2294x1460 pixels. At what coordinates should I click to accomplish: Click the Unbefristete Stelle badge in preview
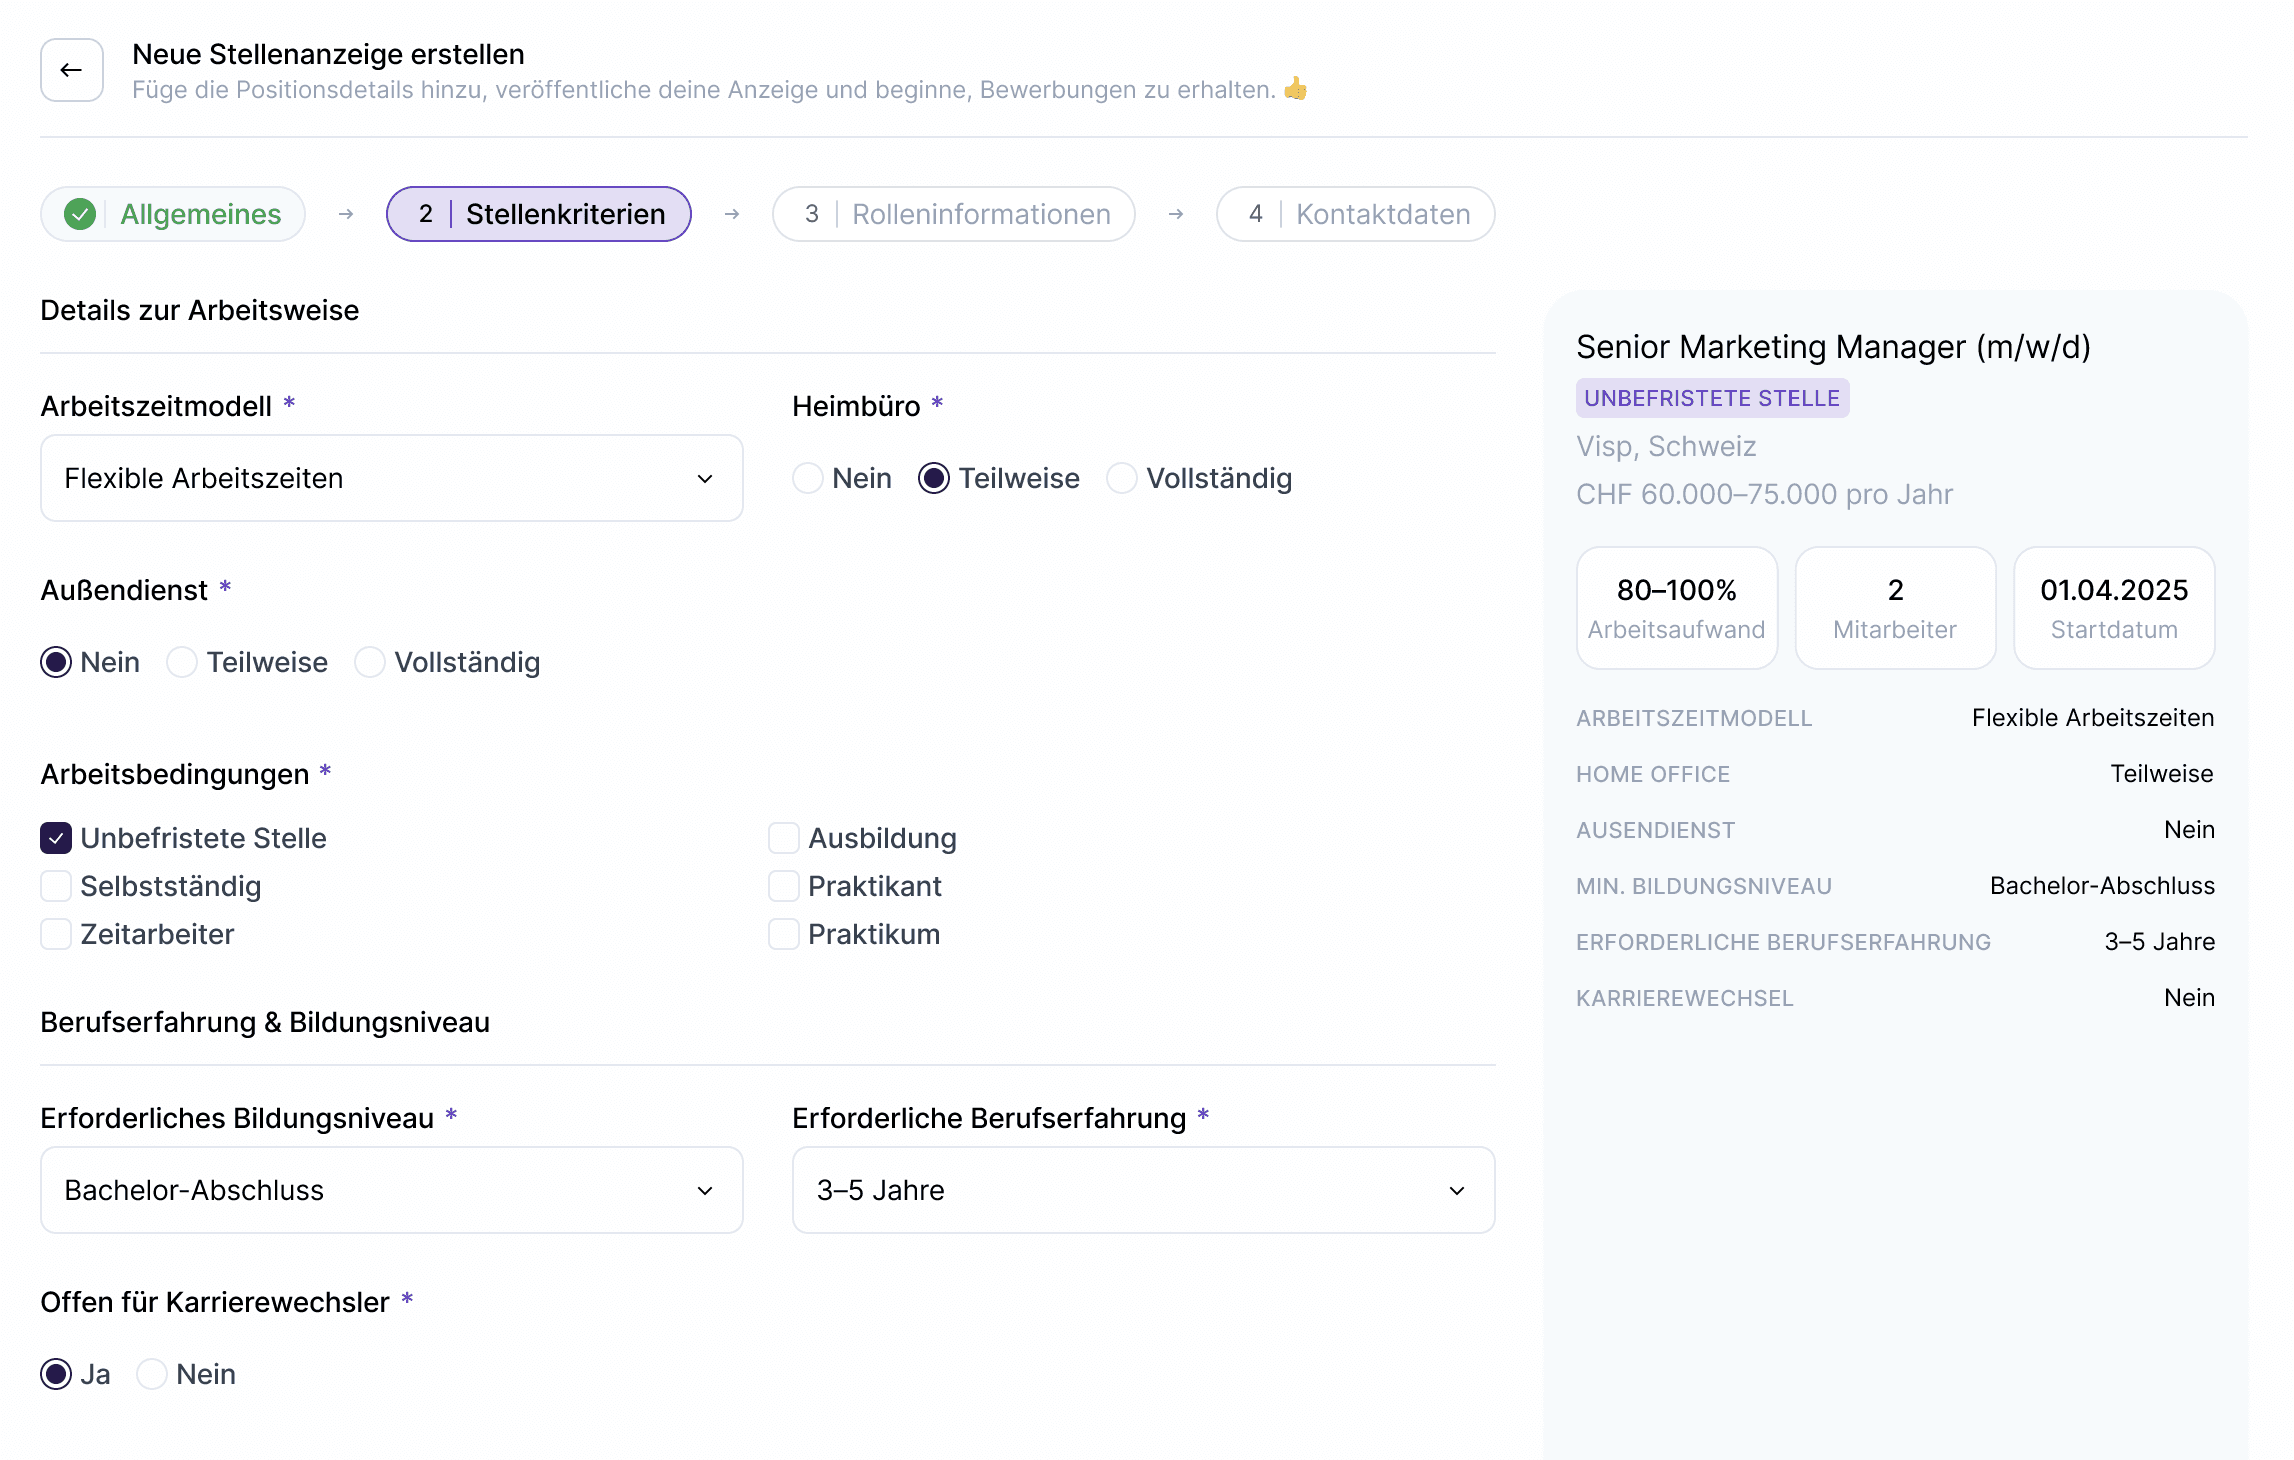coord(1712,399)
